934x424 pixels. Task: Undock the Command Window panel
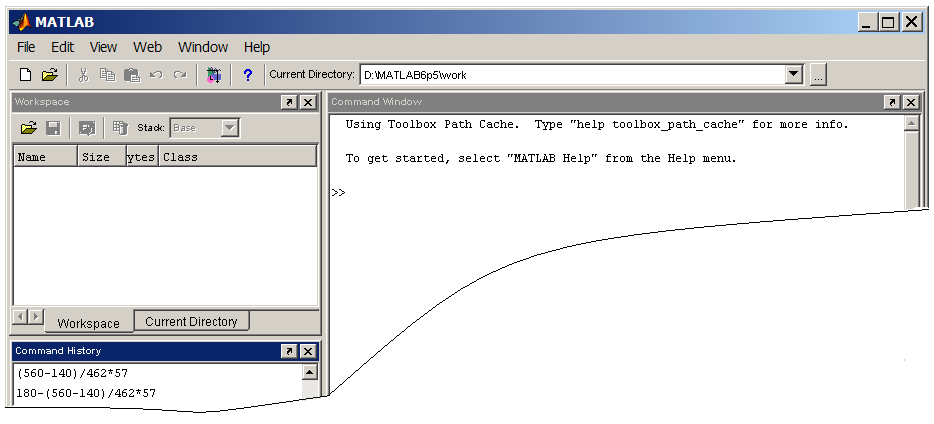892,102
